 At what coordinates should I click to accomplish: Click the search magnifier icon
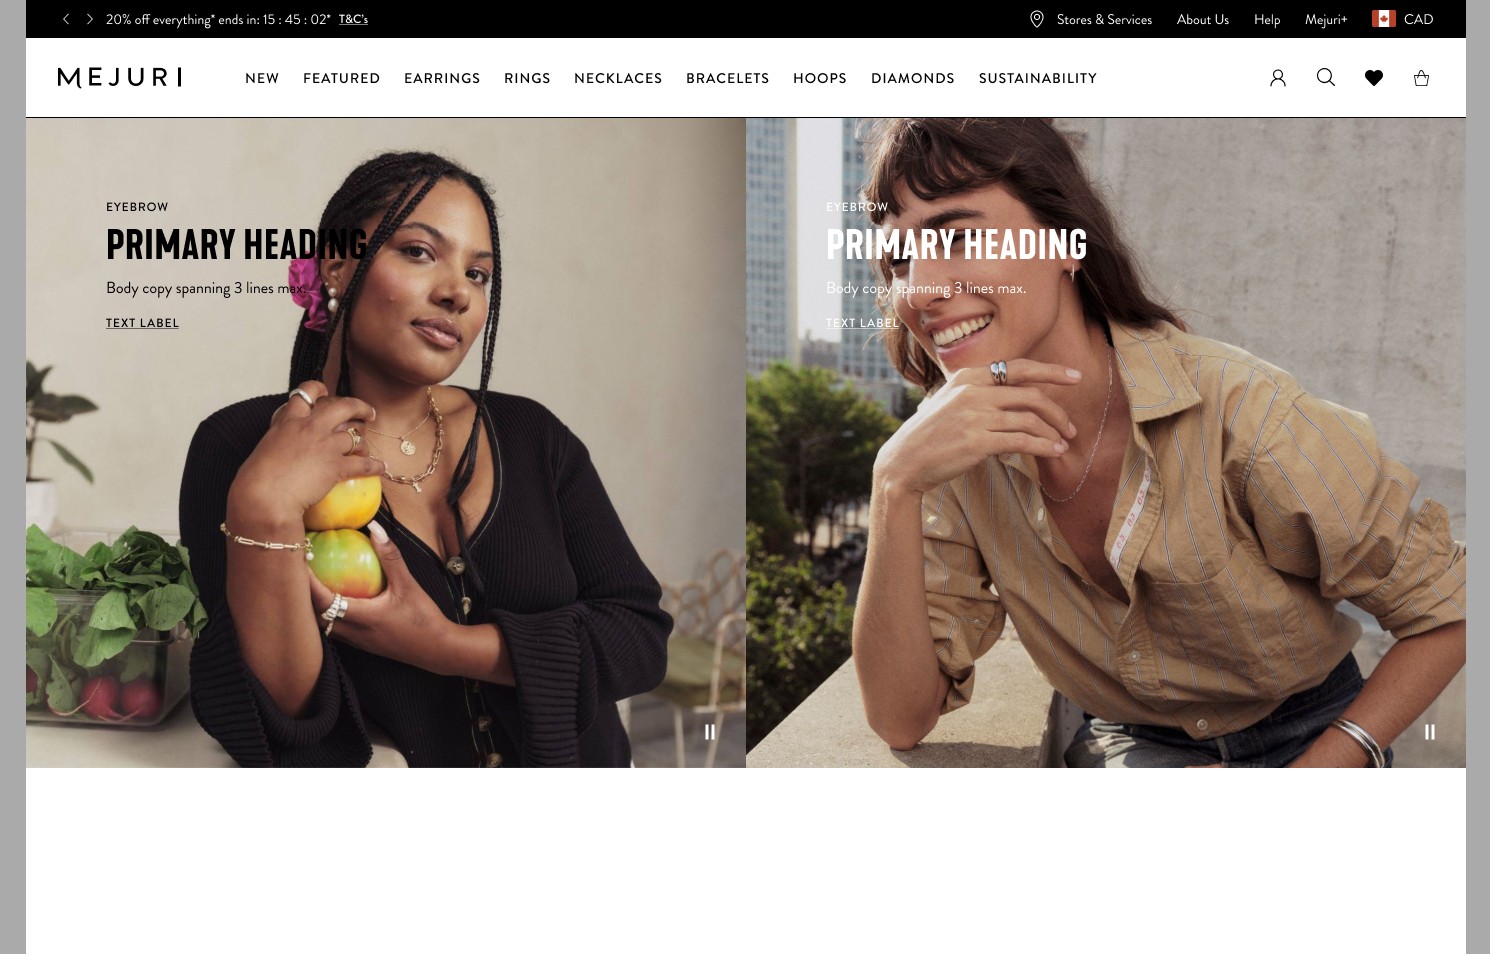point(1326,77)
